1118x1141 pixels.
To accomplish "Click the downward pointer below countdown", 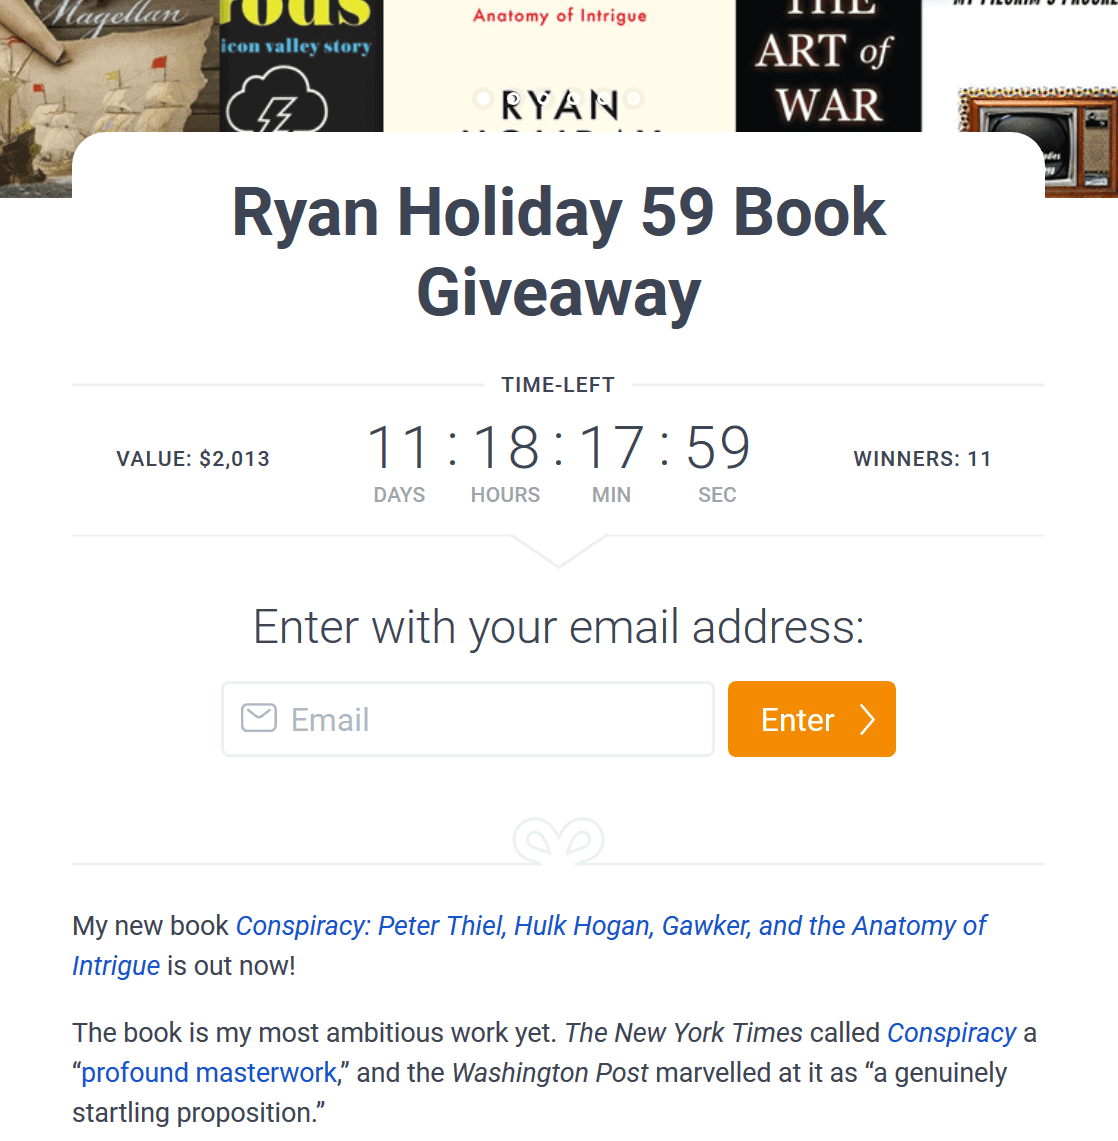I will (x=558, y=551).
